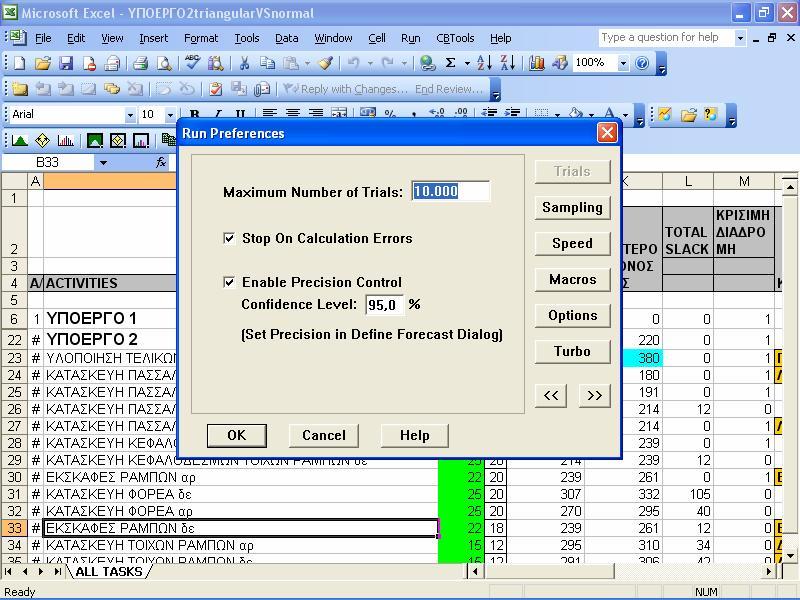Toggle Stop On Calculation Errors checkbox
This screenshot has width=800, height=600.
(229, 238)
